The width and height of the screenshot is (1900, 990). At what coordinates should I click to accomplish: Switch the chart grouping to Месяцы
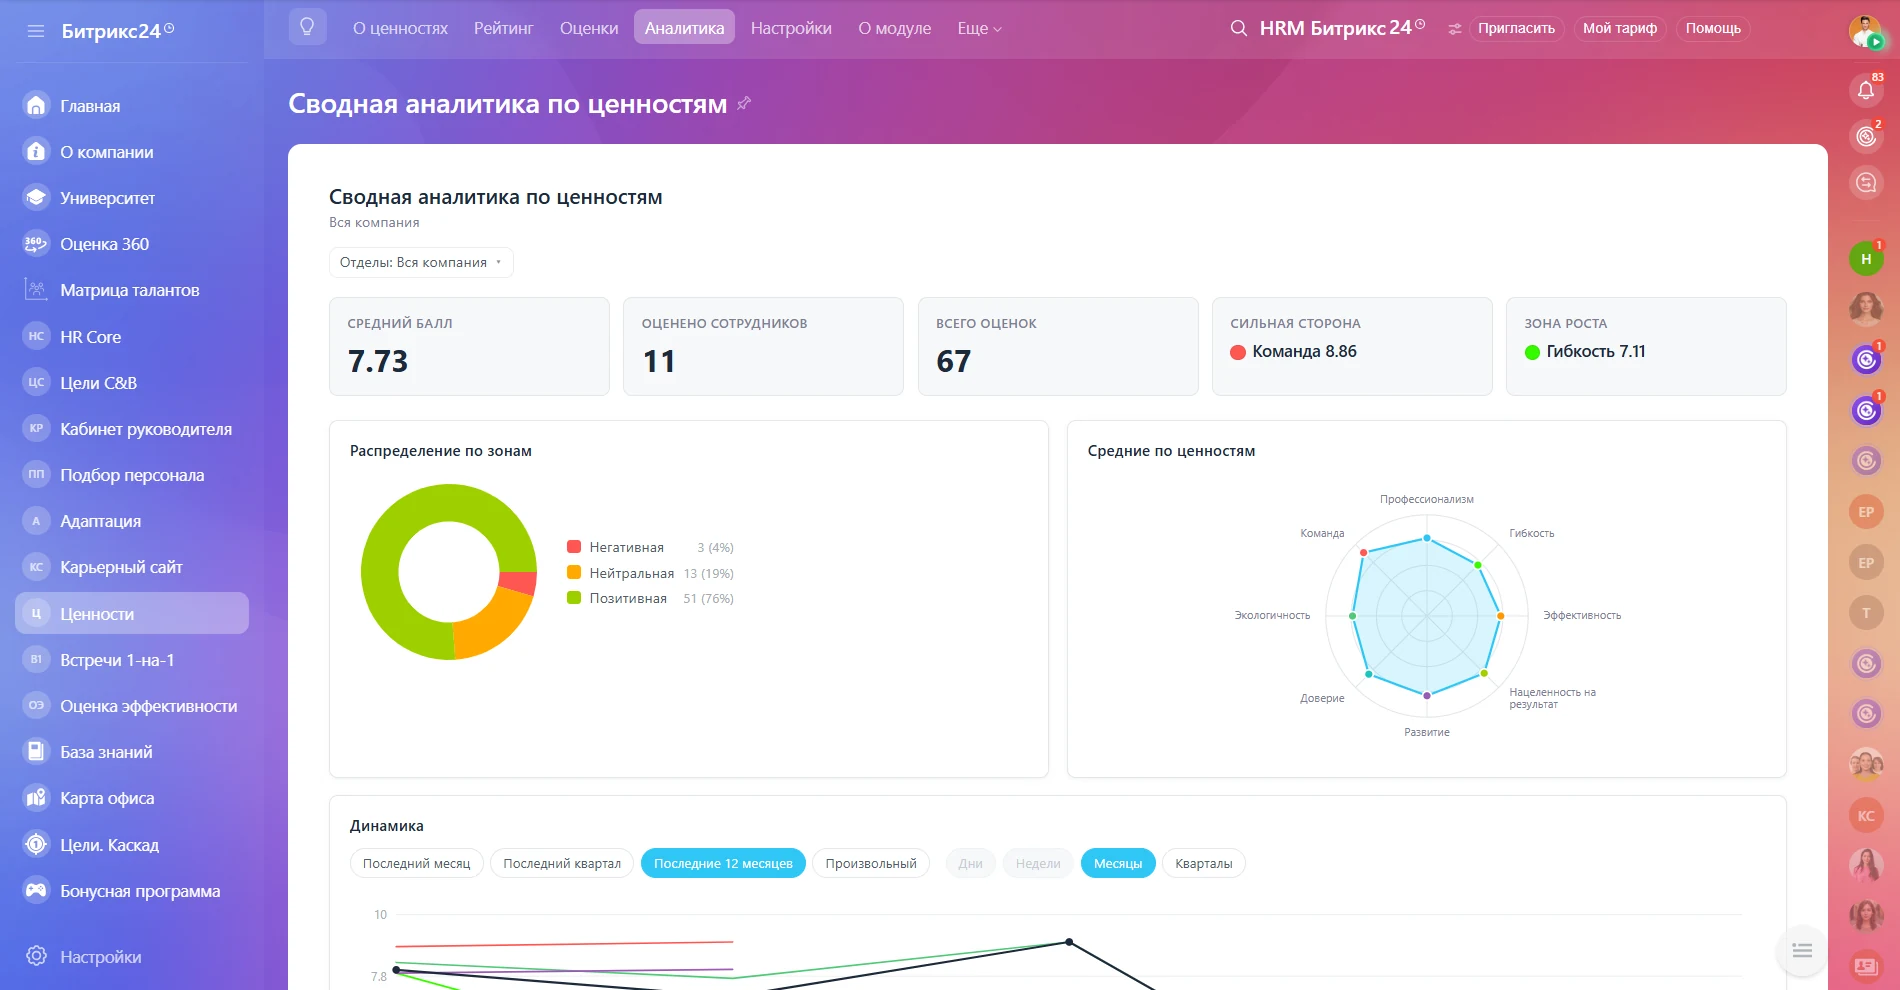click(1118, 863)
